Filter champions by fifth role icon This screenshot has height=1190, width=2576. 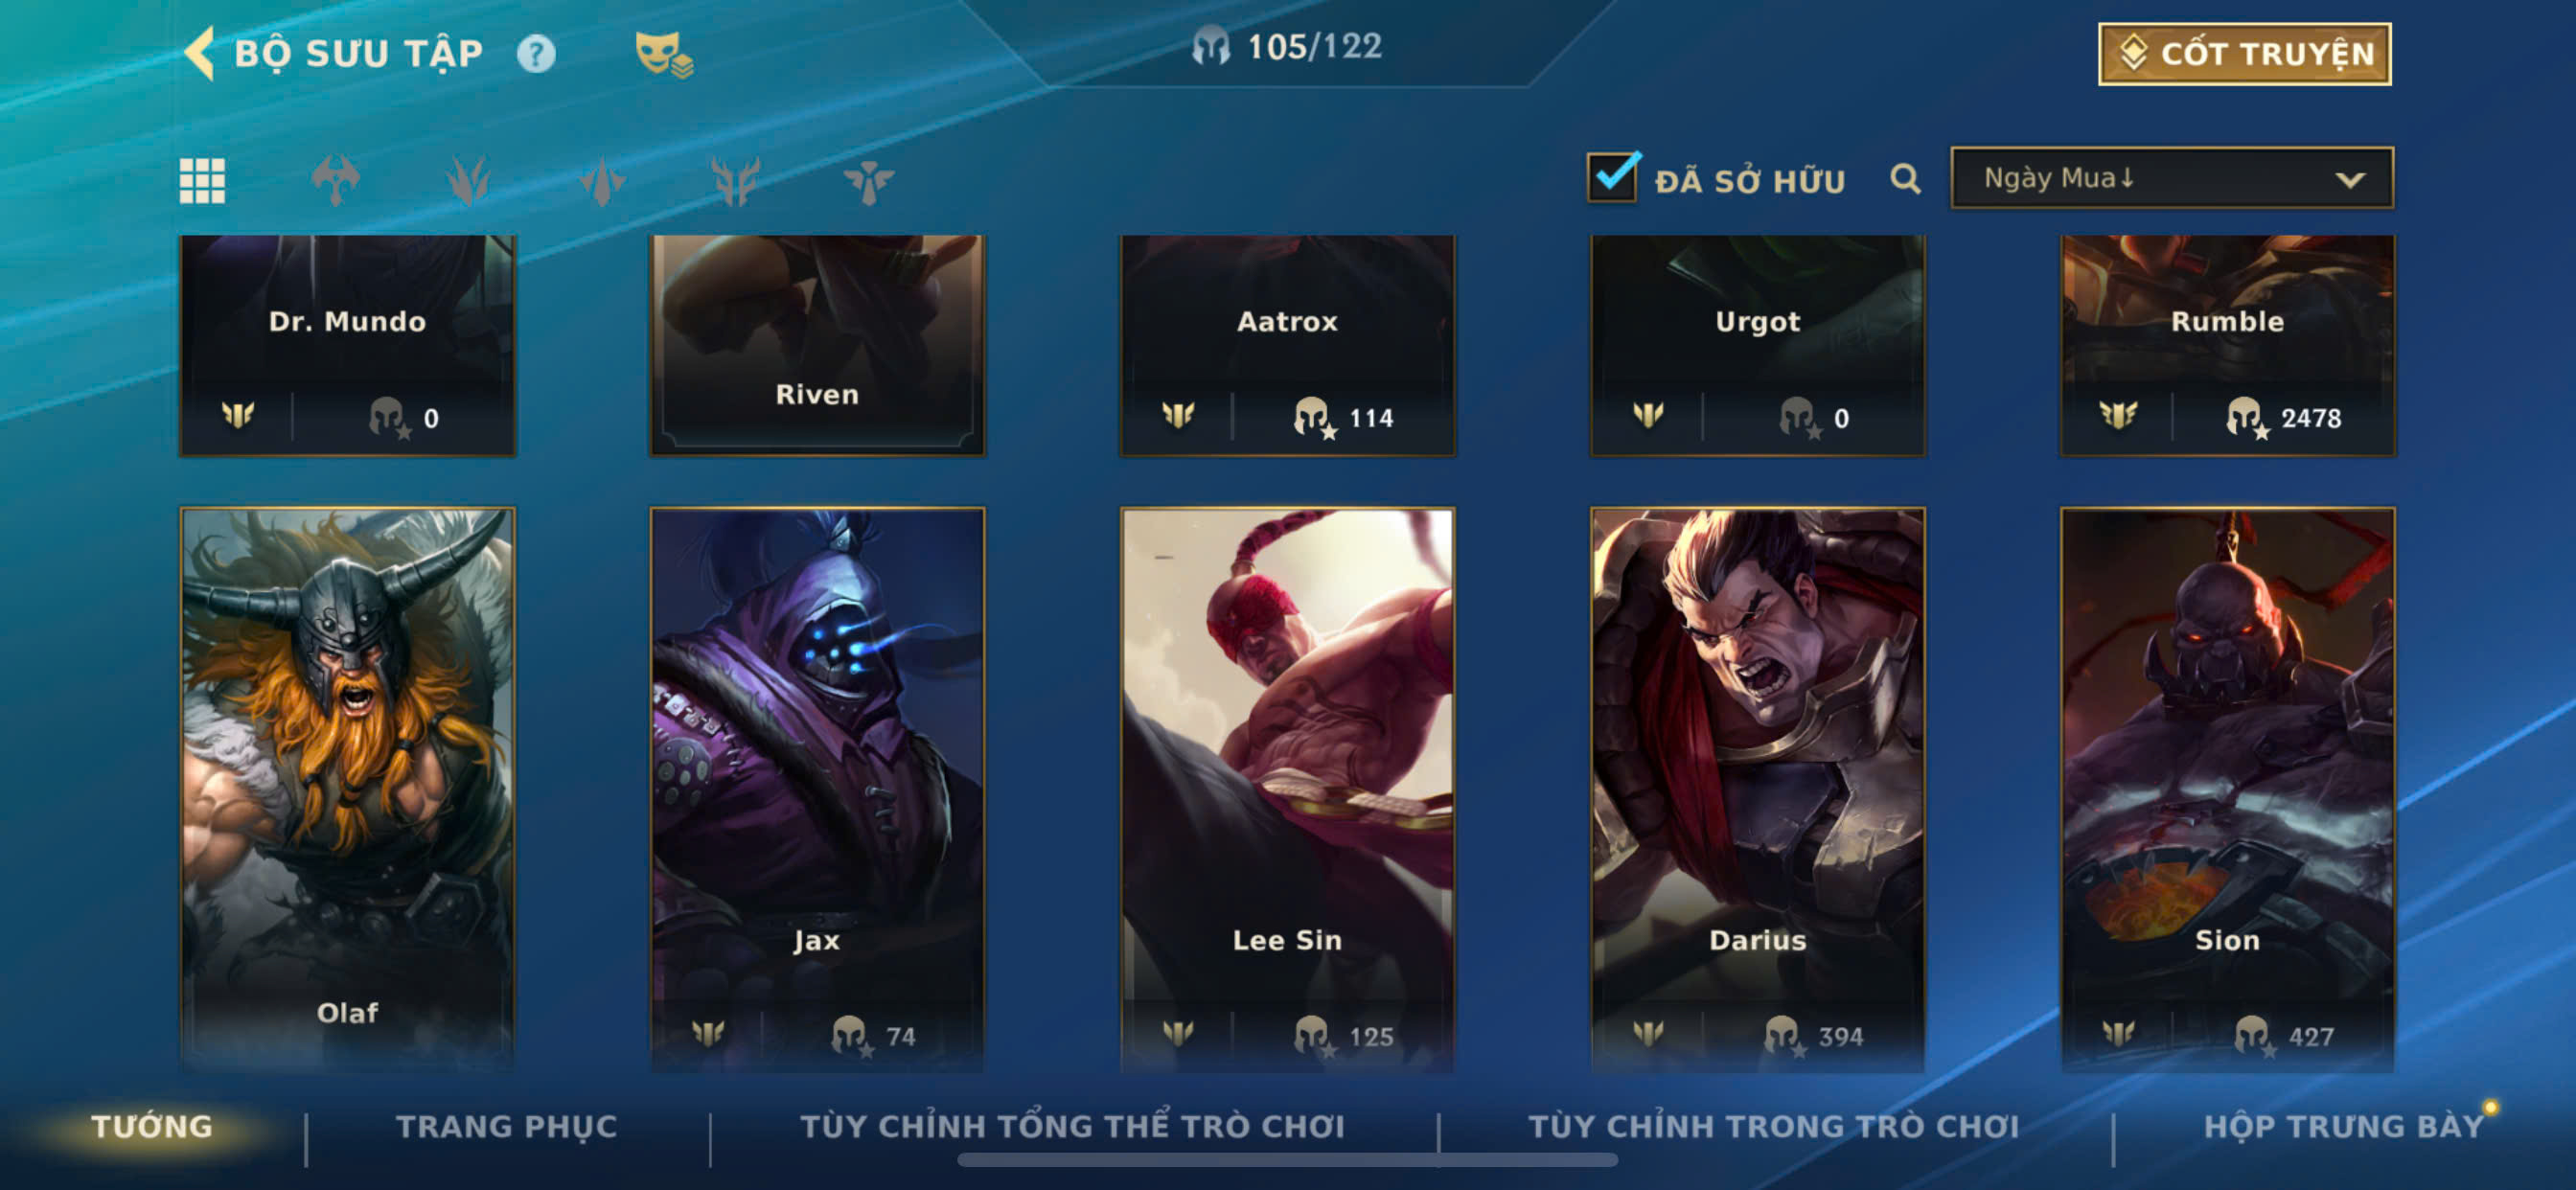coord(868,181)
